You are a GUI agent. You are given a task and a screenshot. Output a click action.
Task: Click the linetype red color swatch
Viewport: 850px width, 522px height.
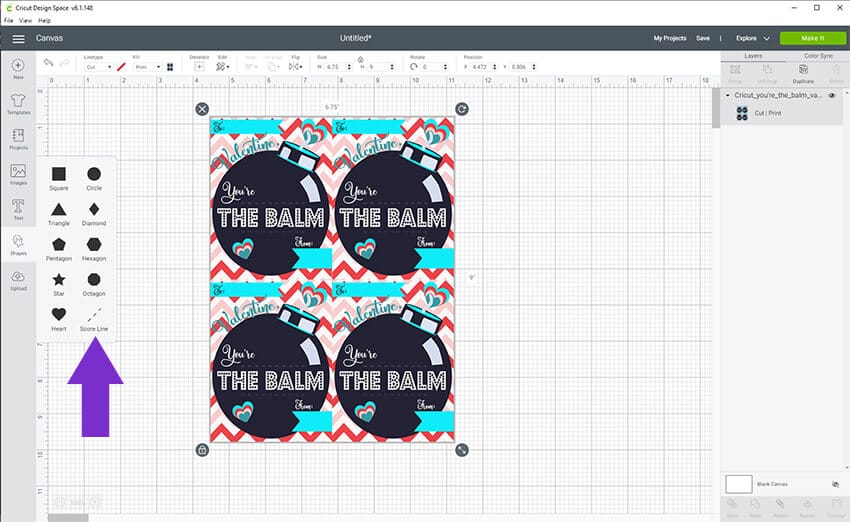(121, 67)
